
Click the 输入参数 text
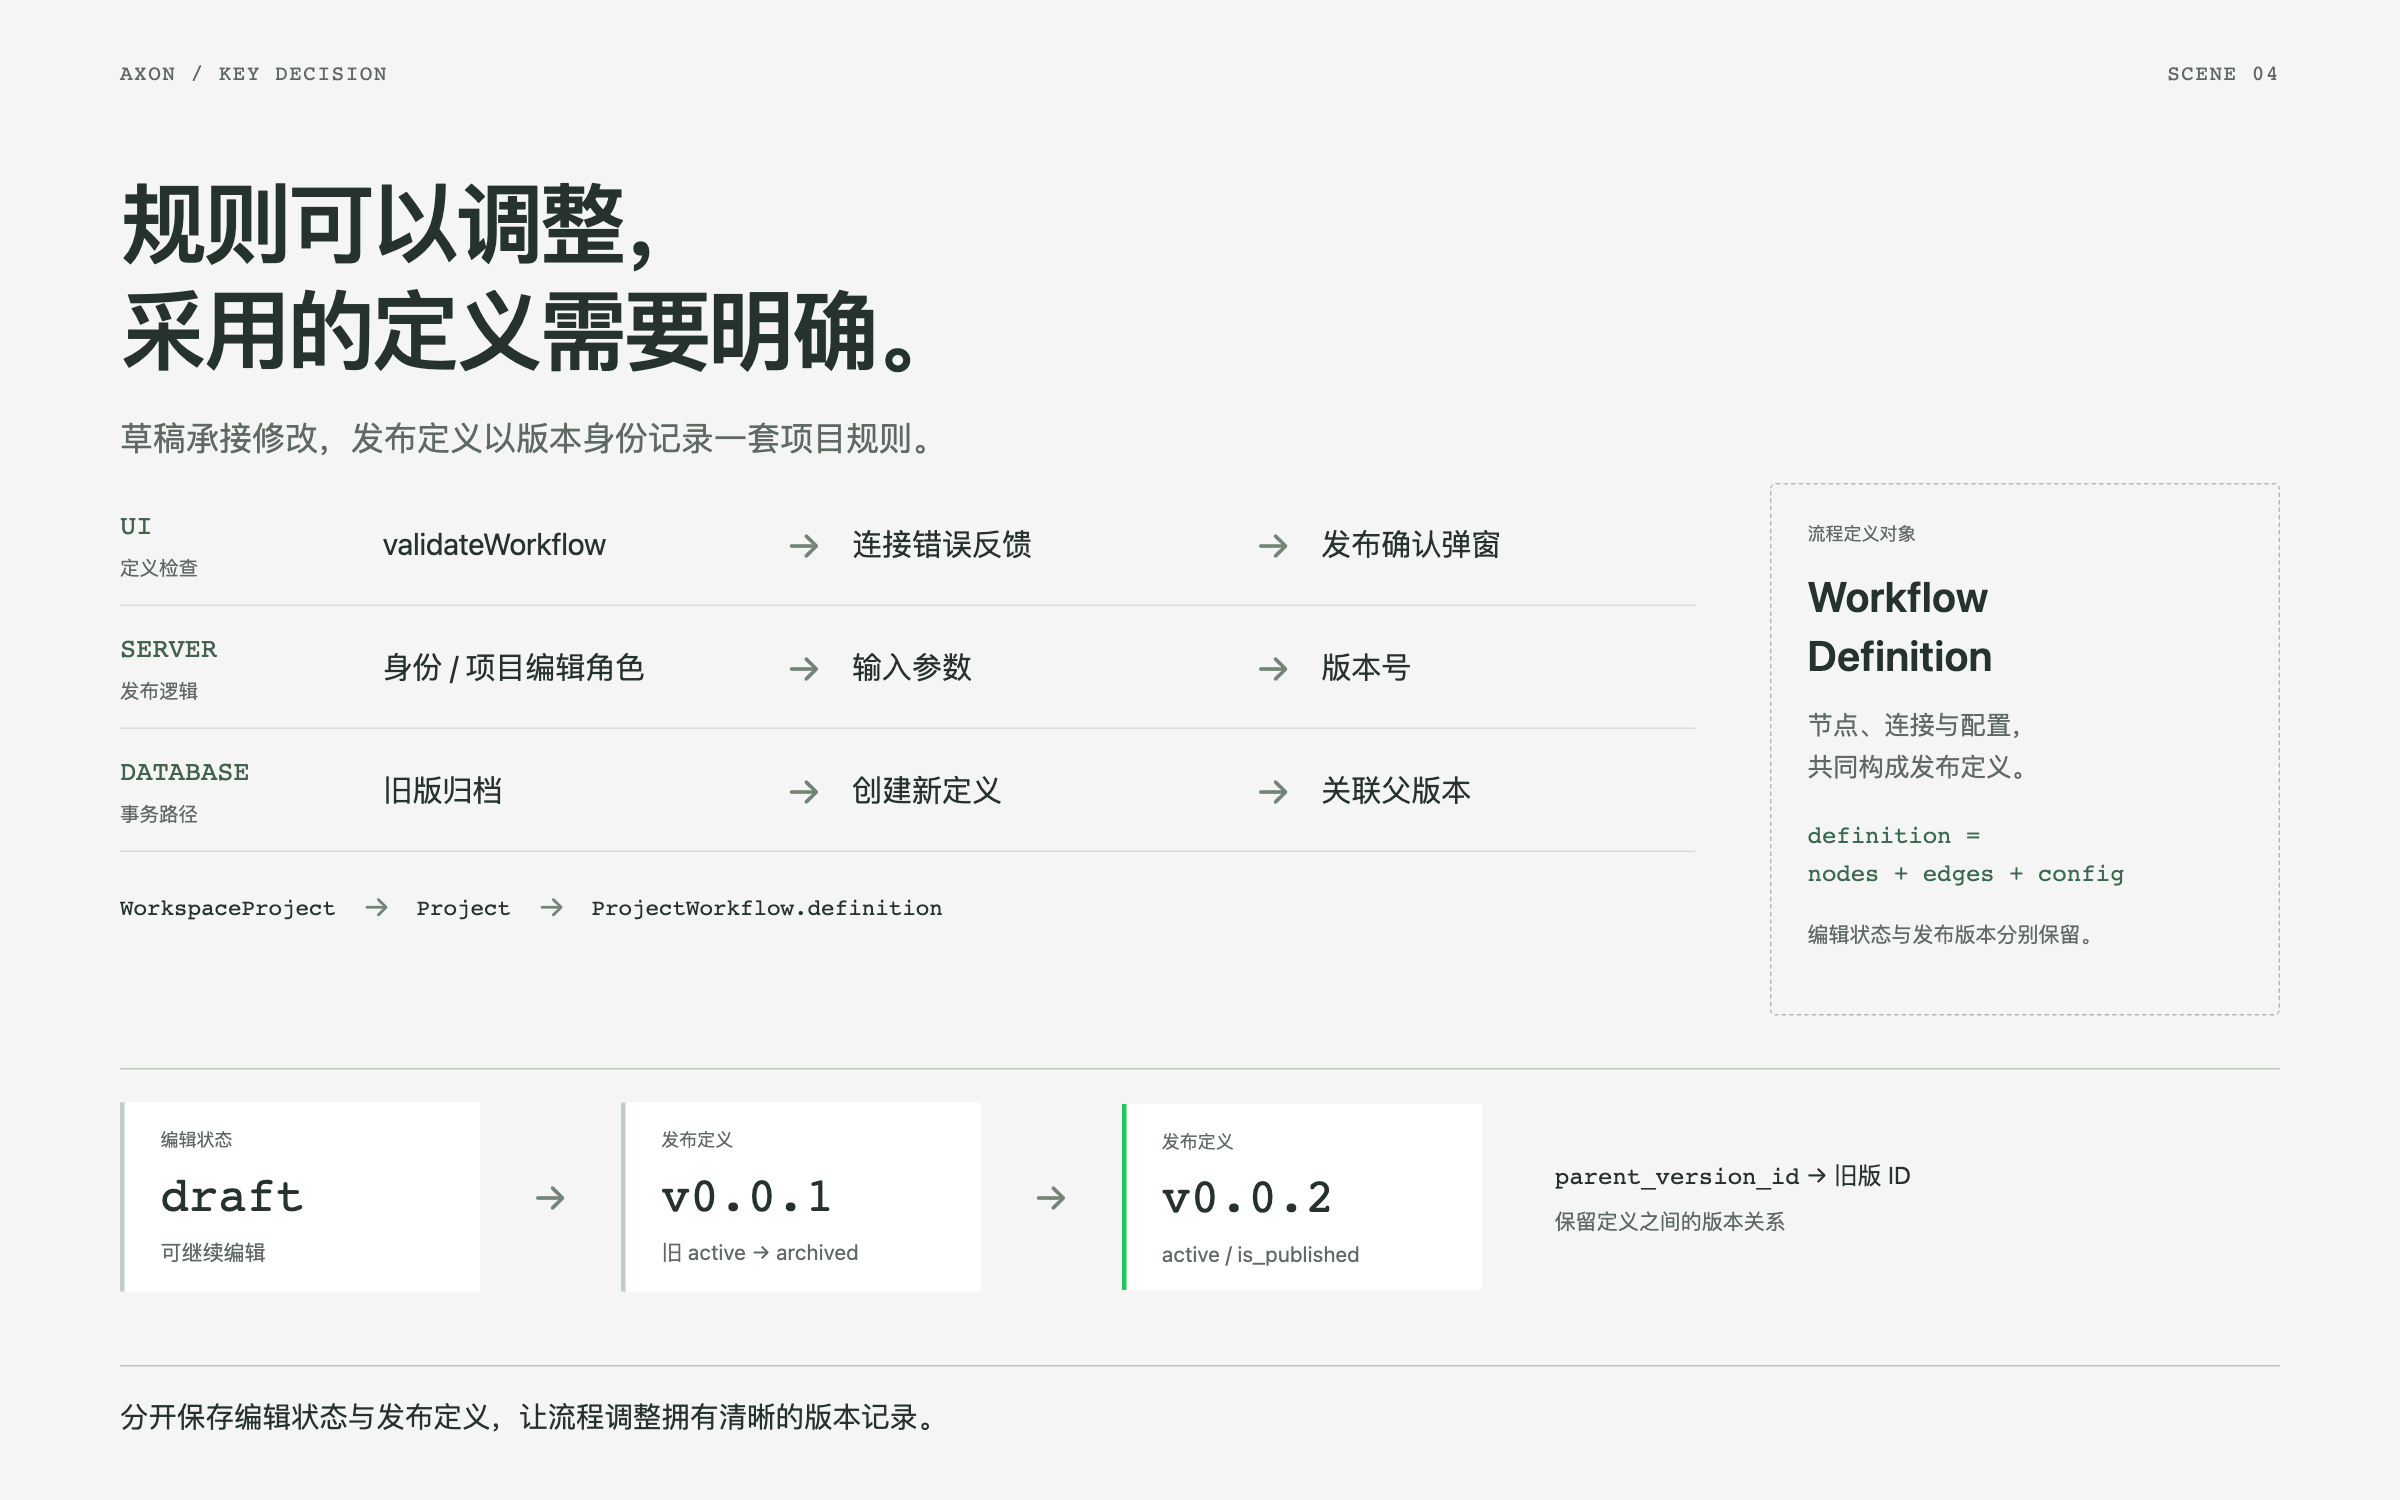tap(912, 668)
